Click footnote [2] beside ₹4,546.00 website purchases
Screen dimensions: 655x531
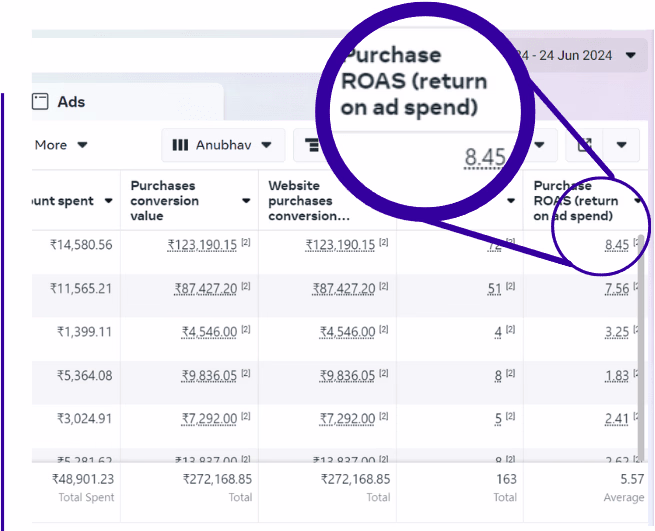383,331
